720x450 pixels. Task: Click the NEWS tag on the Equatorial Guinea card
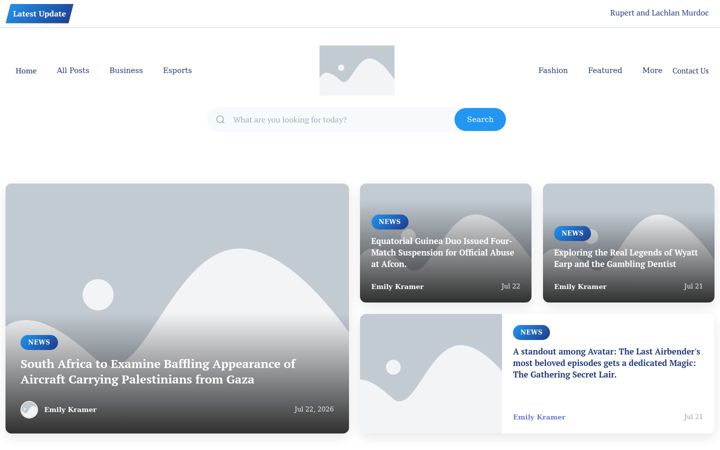click(389, 222)
